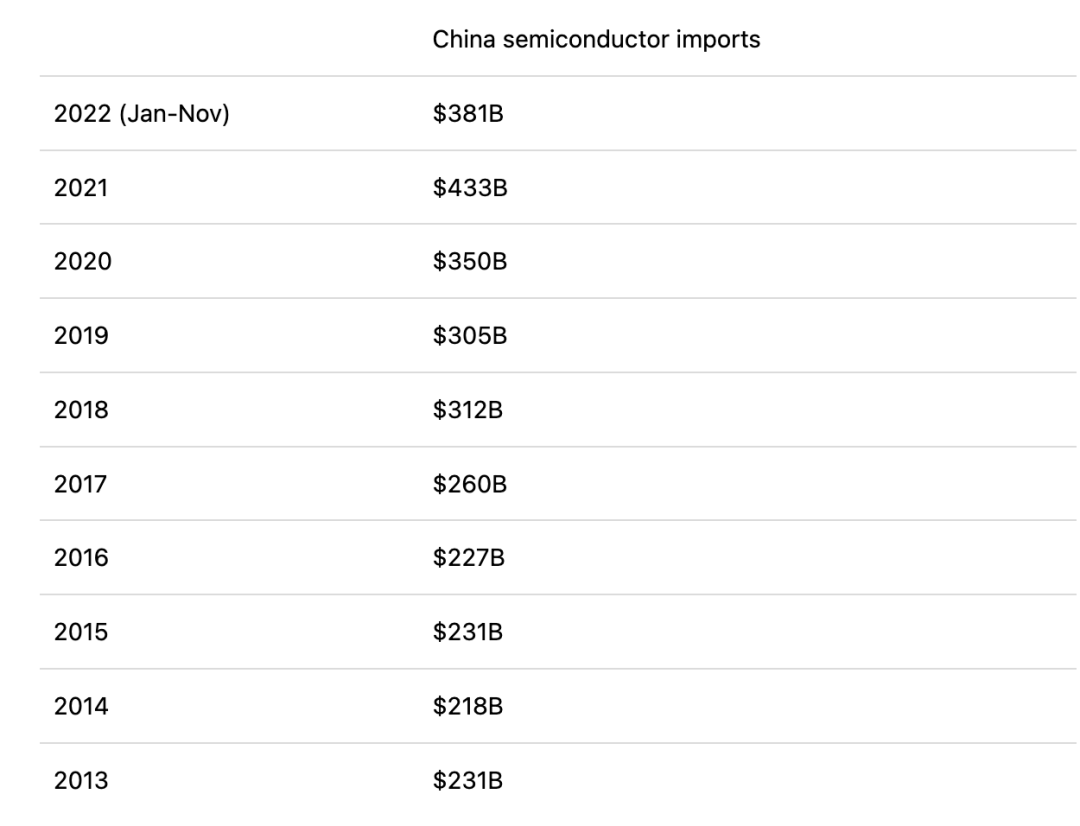
Task: Click the $227B import value
Action: click(x=469, y=557)
